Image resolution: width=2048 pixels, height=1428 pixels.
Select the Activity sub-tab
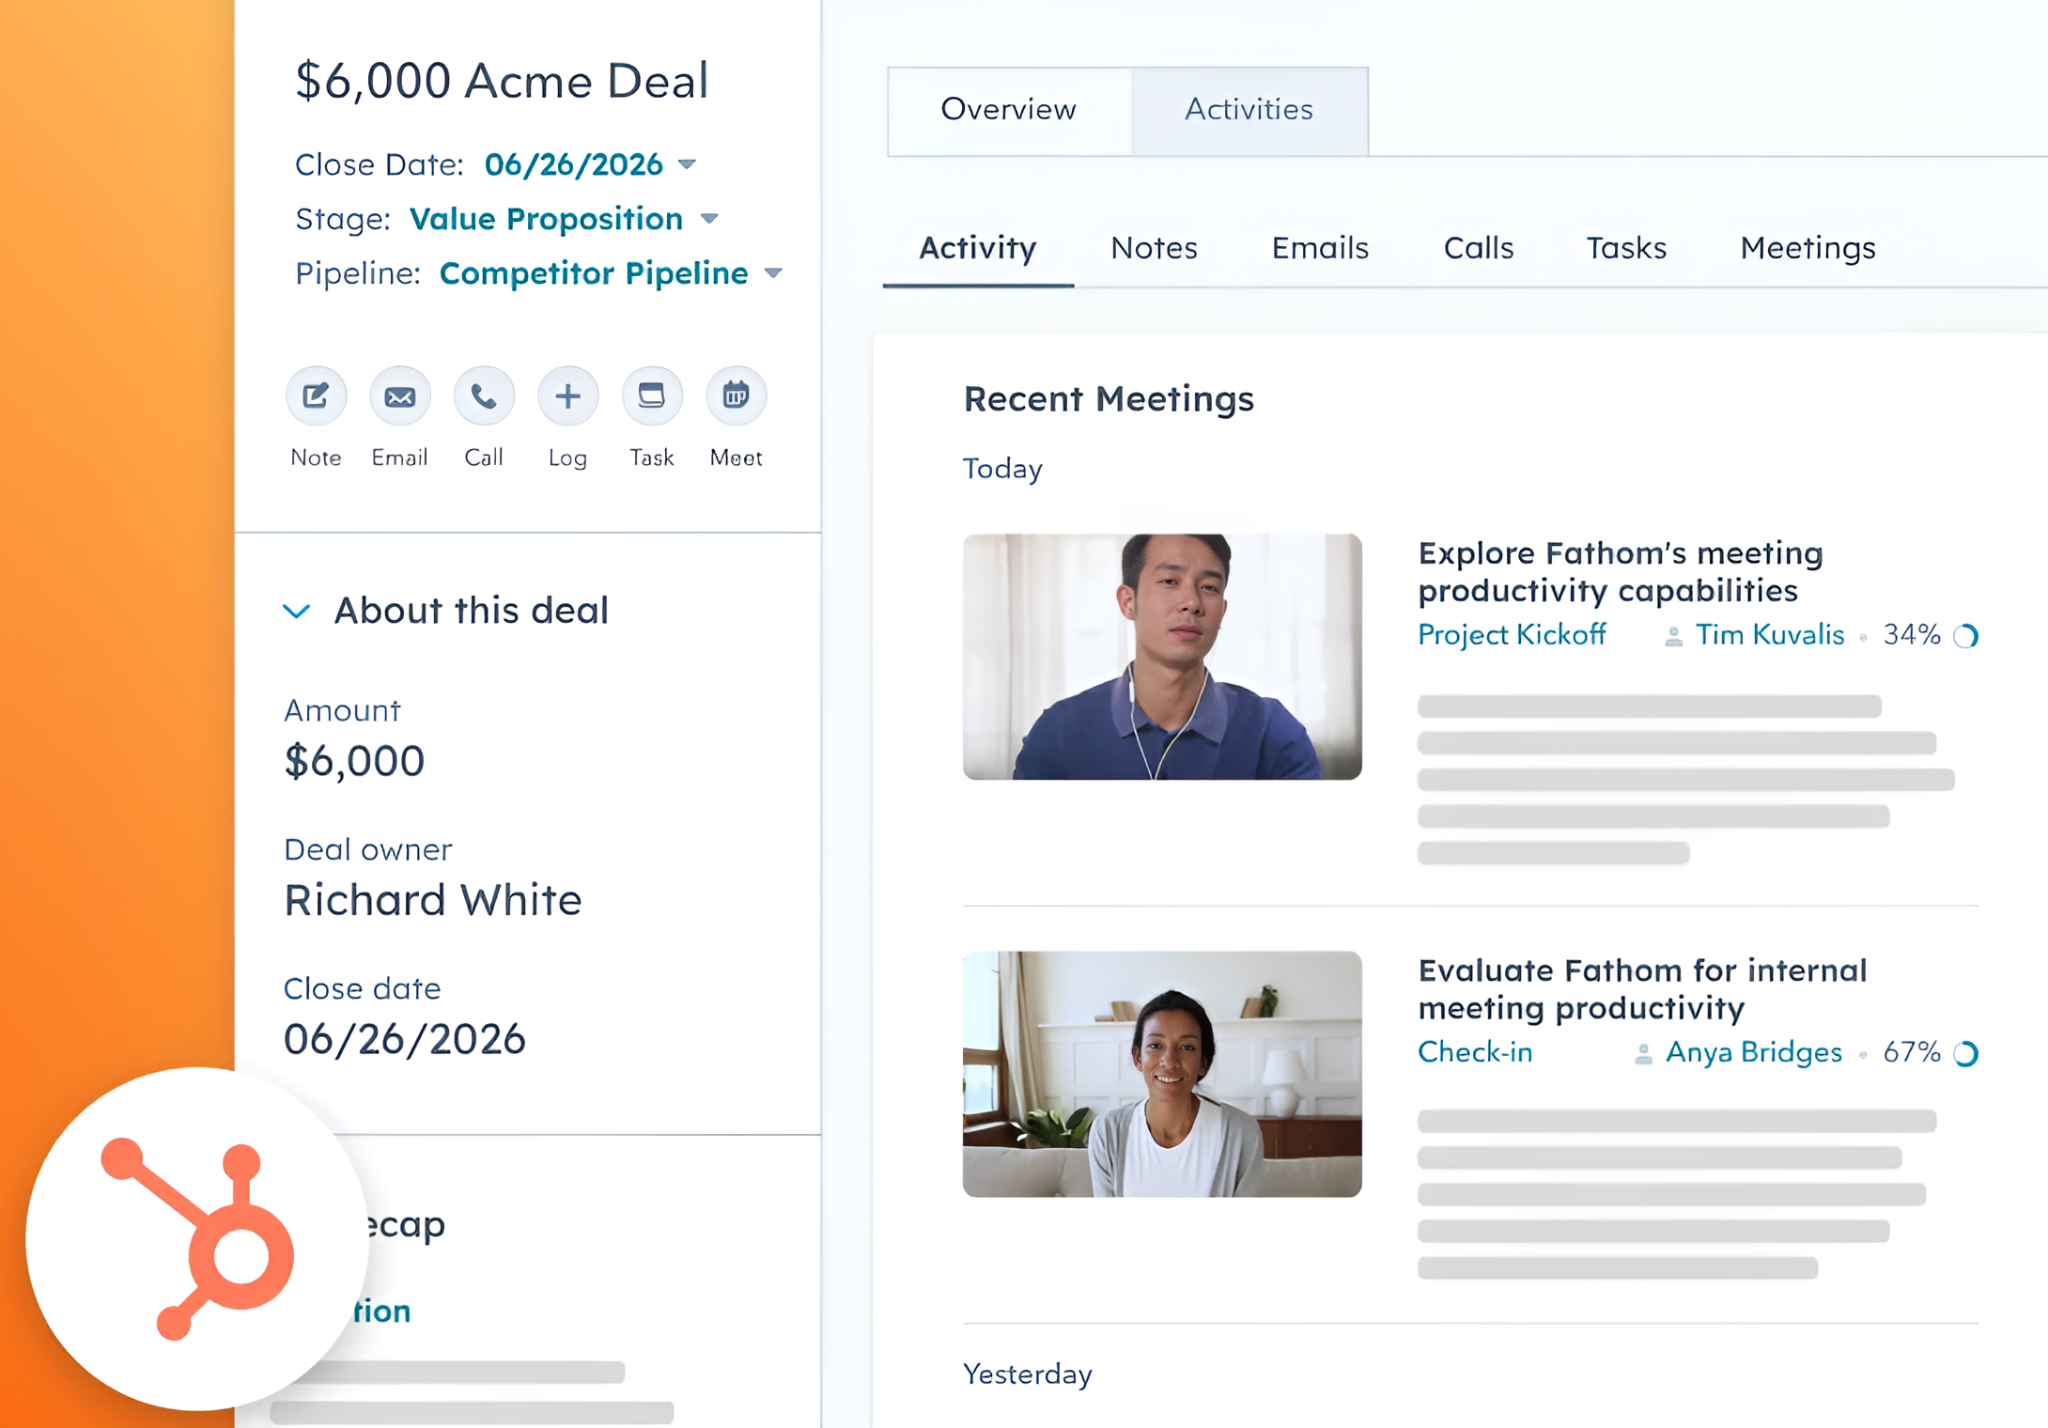tap(978, 248)
